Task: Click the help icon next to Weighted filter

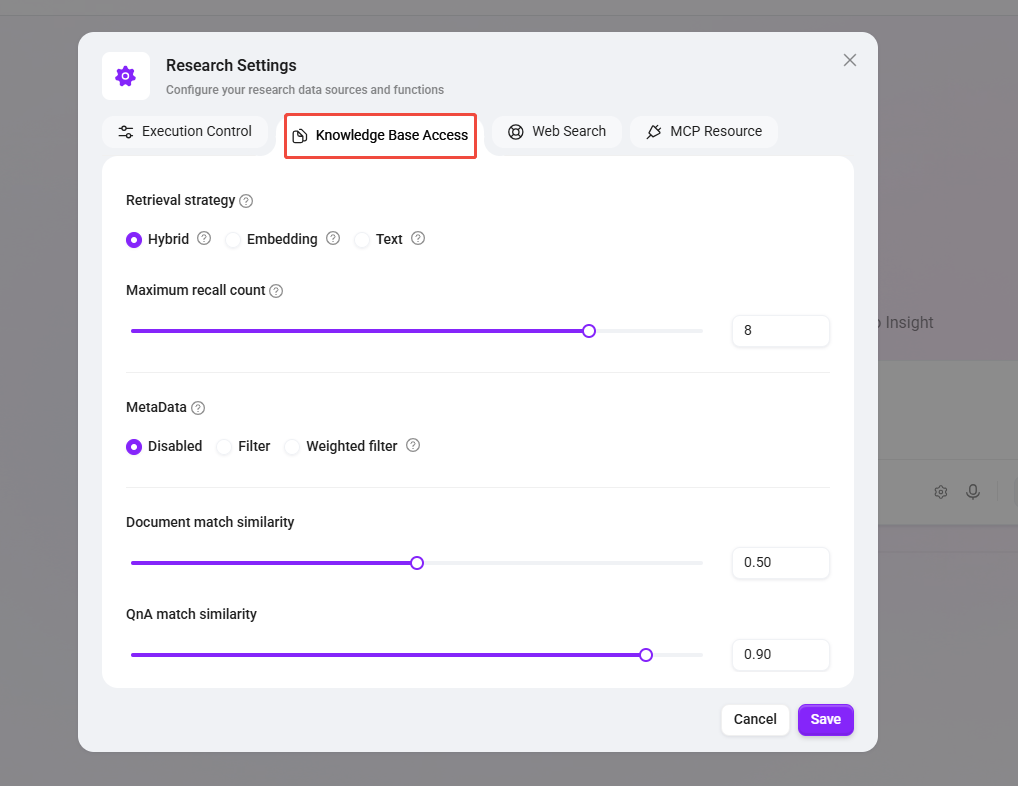Action: (413, 445)
